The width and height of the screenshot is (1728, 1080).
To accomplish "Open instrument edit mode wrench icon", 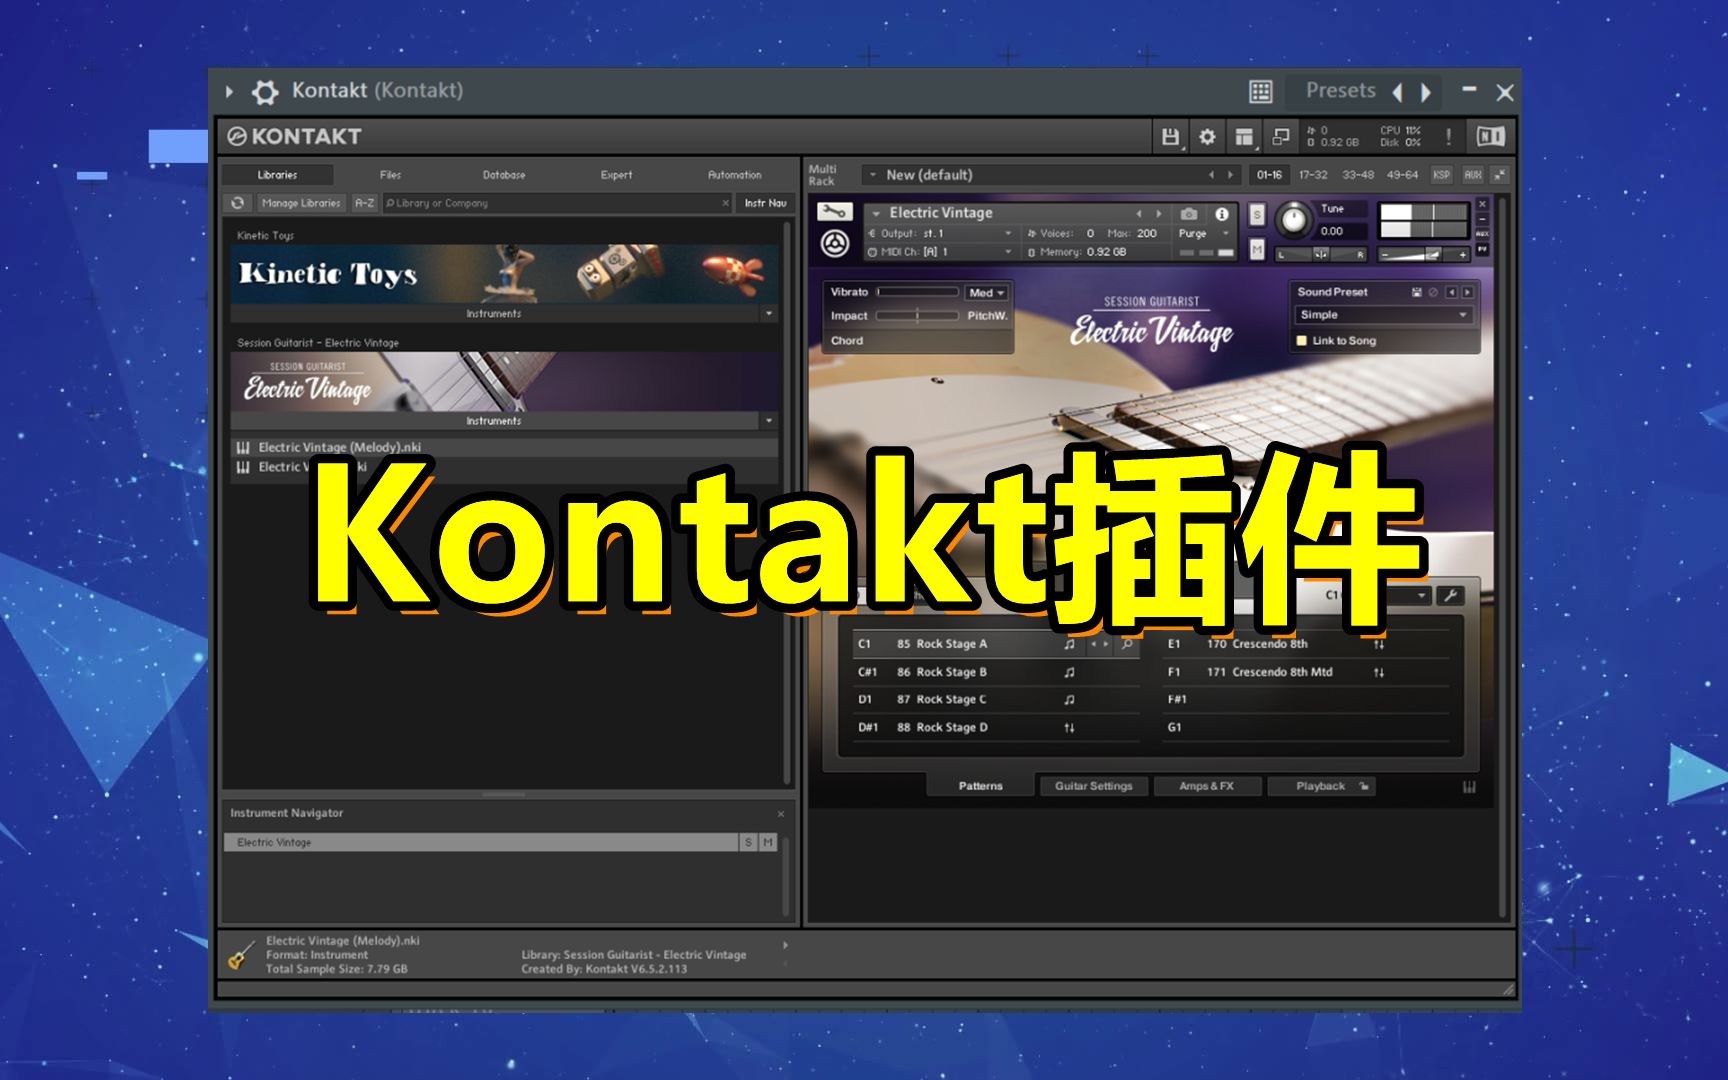I will tap(834, 212).
